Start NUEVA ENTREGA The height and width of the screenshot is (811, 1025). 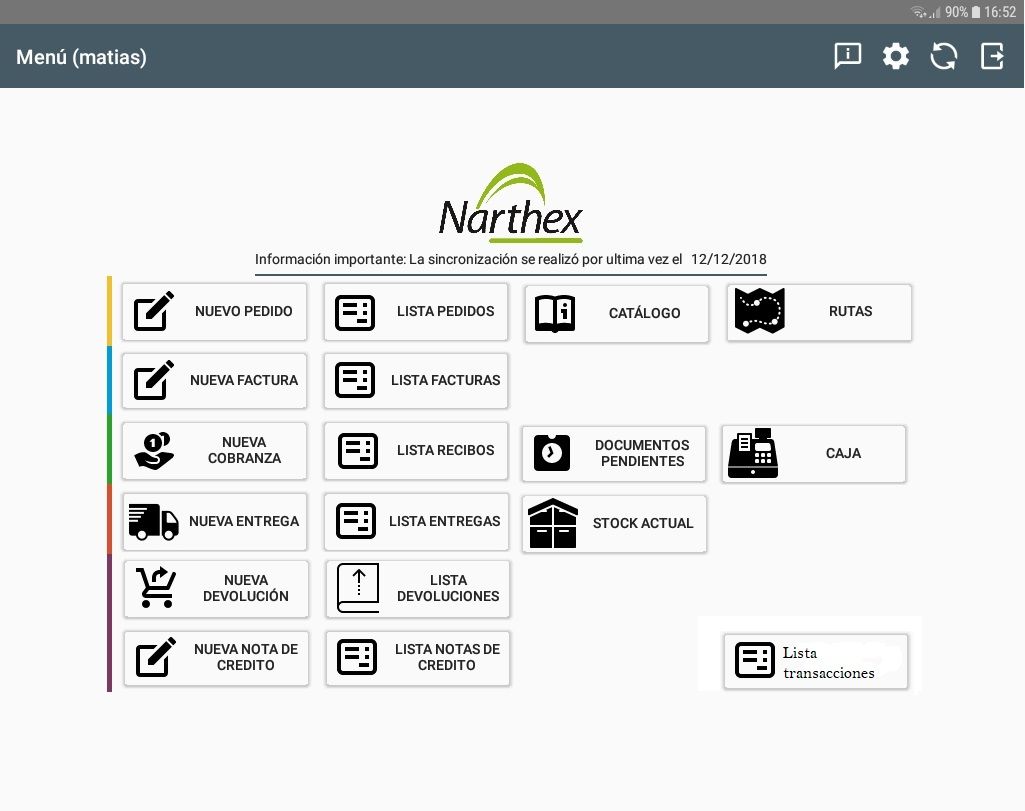coord(214,521)
